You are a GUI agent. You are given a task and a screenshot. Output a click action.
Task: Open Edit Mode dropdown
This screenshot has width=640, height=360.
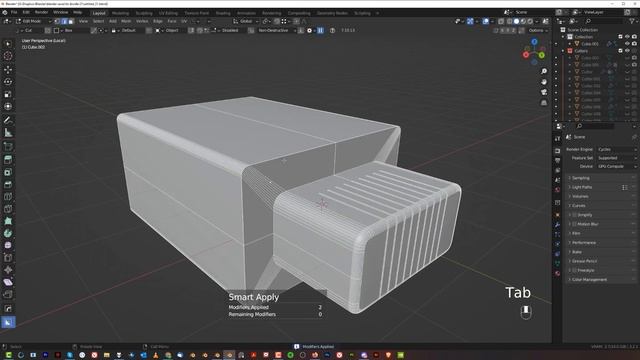(x=33, y=21)
